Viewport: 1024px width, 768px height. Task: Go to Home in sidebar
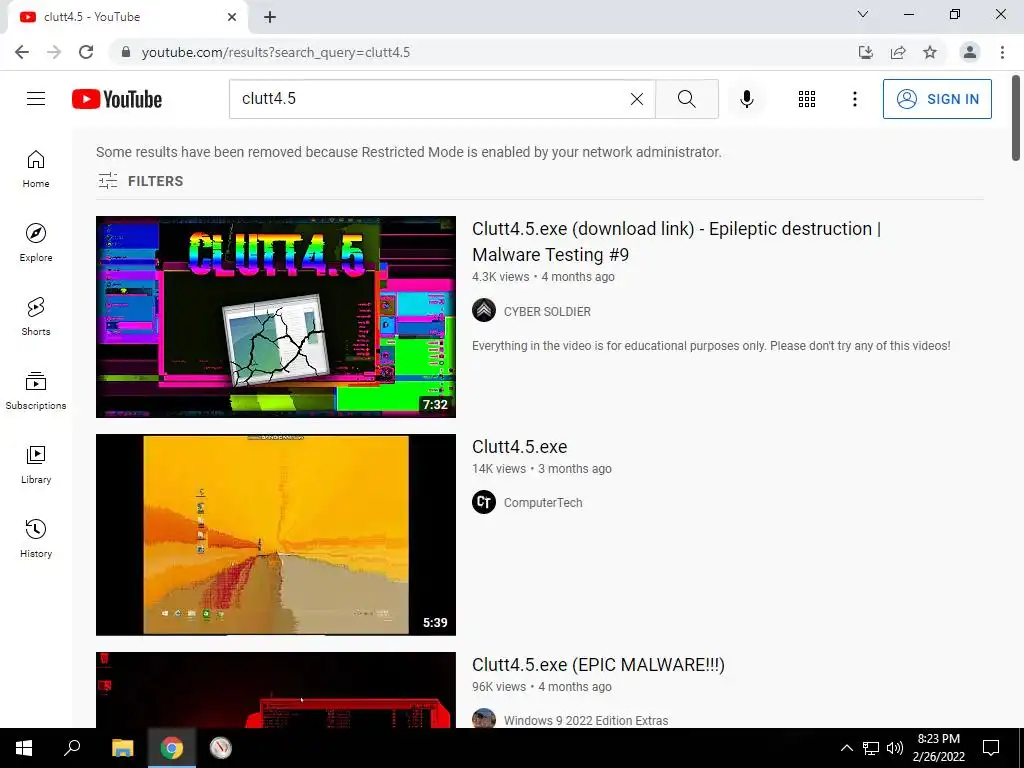click(x=36, y=168)
